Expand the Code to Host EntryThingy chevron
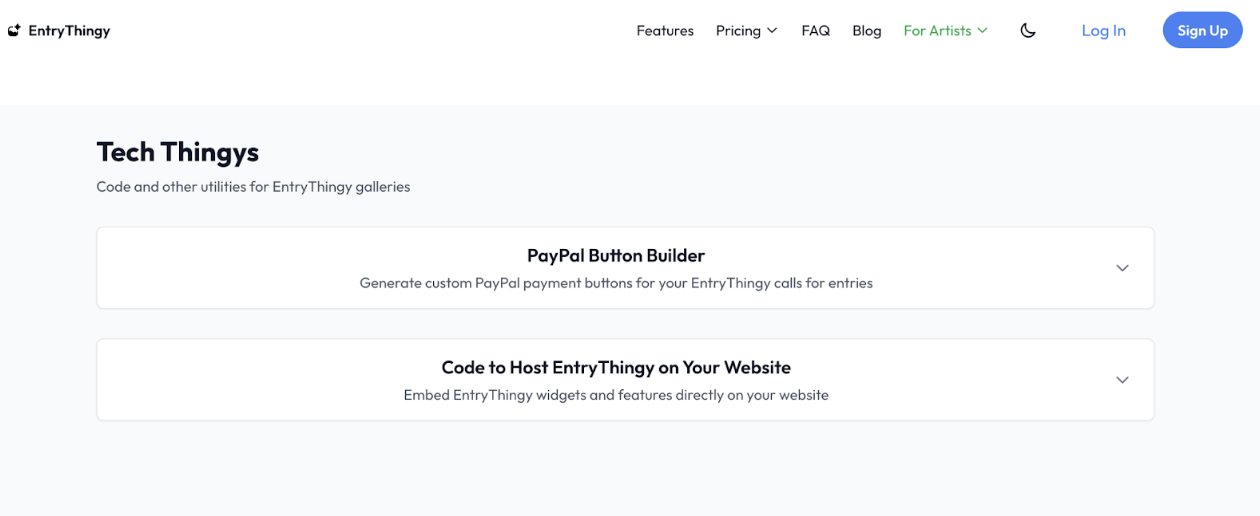Screen dimensions: 1260x516 tap(1122, 380)
